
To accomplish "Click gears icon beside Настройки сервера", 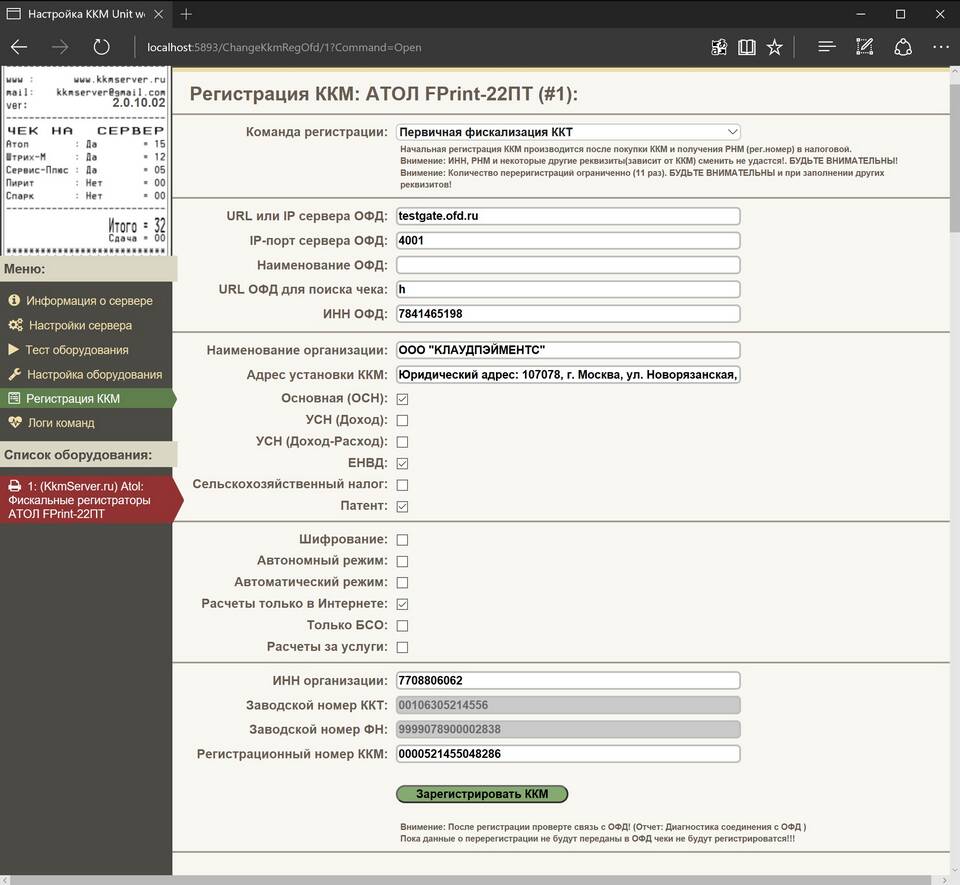I will tap(15, 325).
